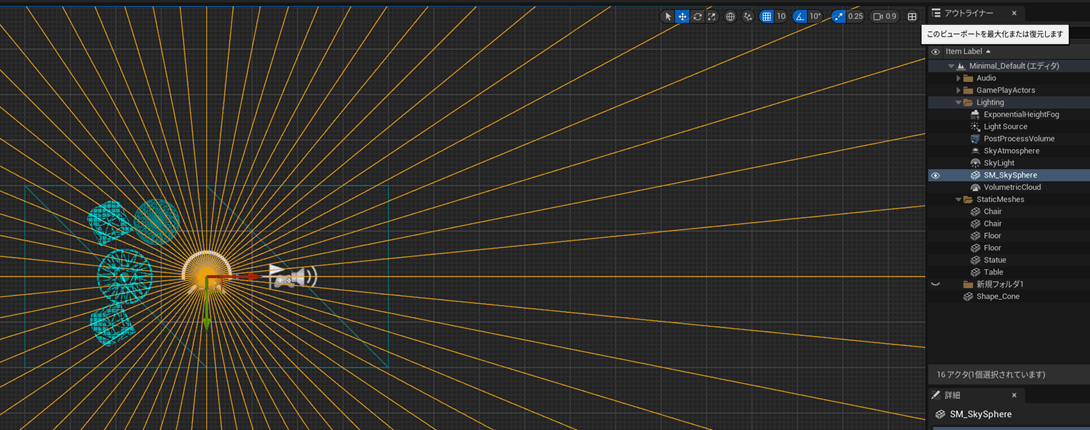Sort by the Item Label column header
Screen dimensions: 1090x430
pyautogui.click(x=963, y=51)
